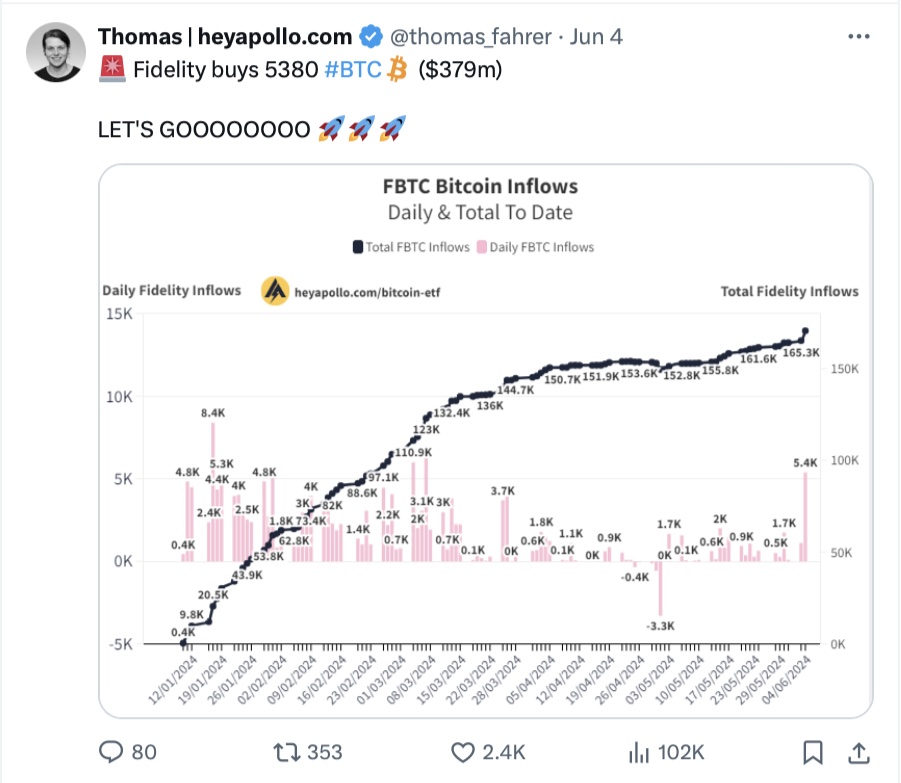Click the 2.4K likes count
The height and width of the screenshot is (783, 901).
pos(504,752)
